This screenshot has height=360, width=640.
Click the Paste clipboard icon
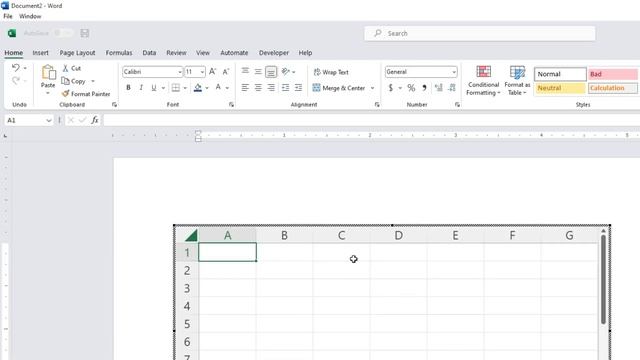[48, 72]
